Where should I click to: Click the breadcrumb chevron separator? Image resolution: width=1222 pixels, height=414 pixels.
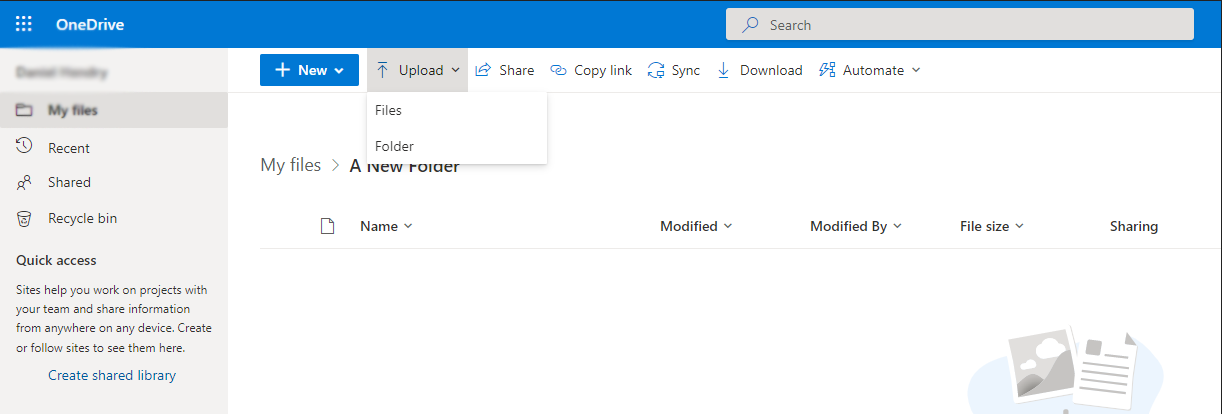(336, 166)
